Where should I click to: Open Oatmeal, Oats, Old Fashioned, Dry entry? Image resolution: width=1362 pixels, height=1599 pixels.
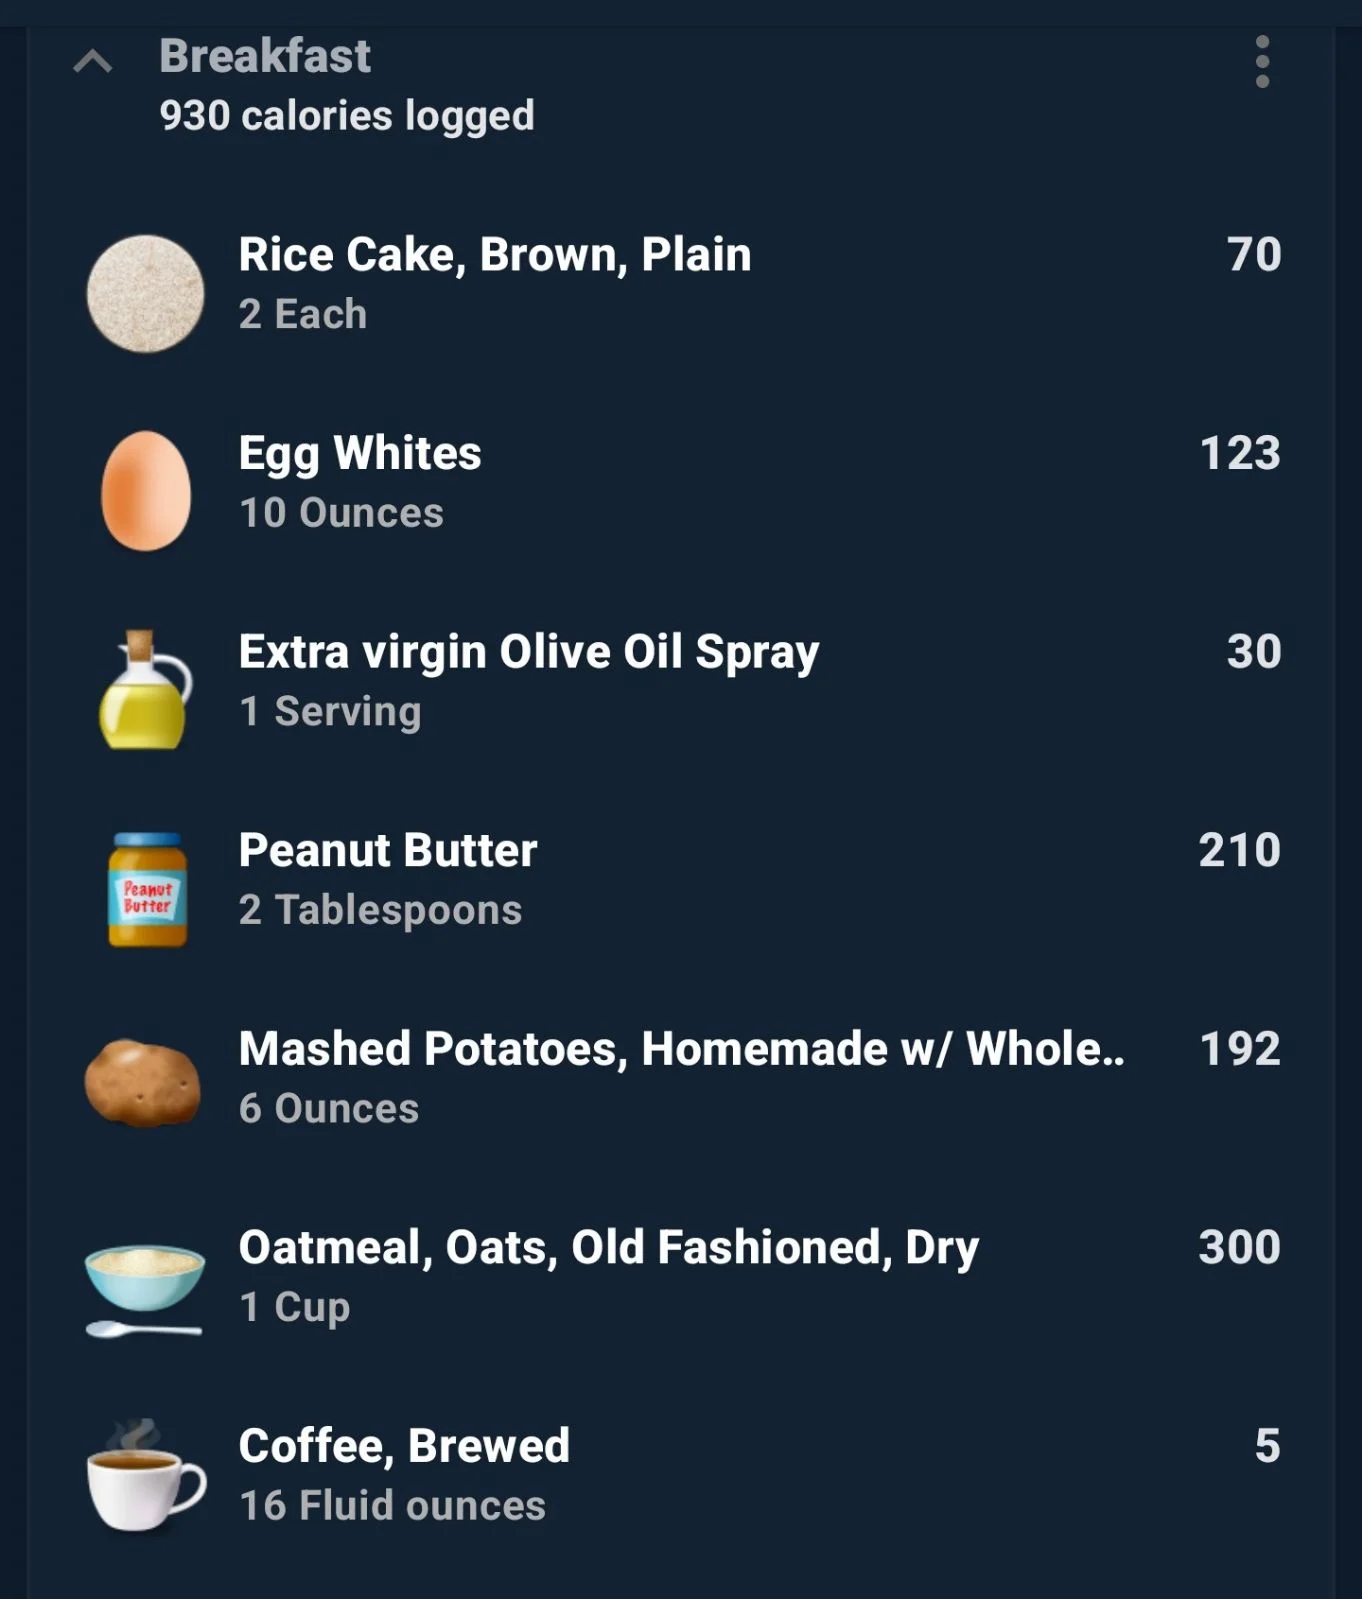coord(681,1277)
